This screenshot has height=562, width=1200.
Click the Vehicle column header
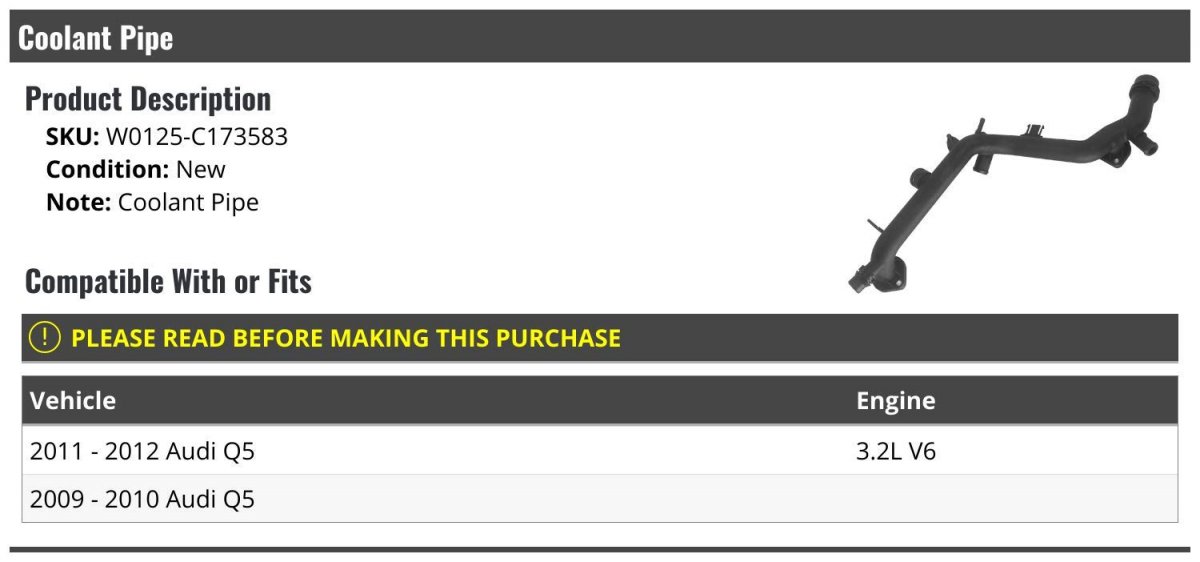coord(73,401)
